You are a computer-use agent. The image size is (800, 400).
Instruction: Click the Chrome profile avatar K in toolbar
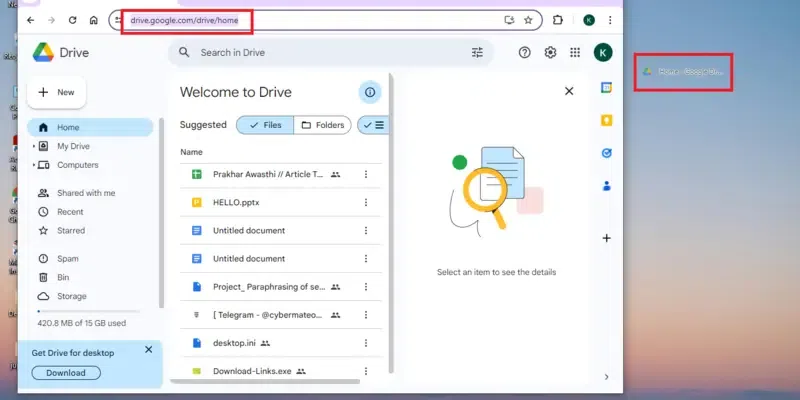pos(589,20)
